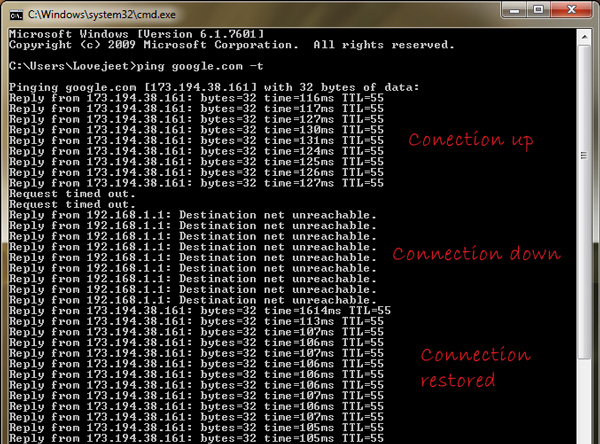Viewport: 600px width, 444px height.
Task: Minimize the cmd.exe window
Action: pyautogui.click(x=515, y=10)
